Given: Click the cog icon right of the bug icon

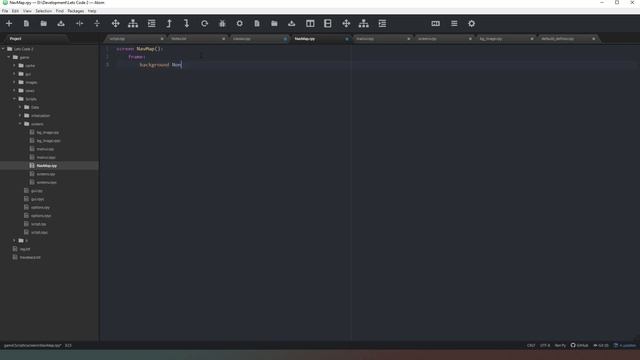Looking at the screenshot, I should [240, 24].
